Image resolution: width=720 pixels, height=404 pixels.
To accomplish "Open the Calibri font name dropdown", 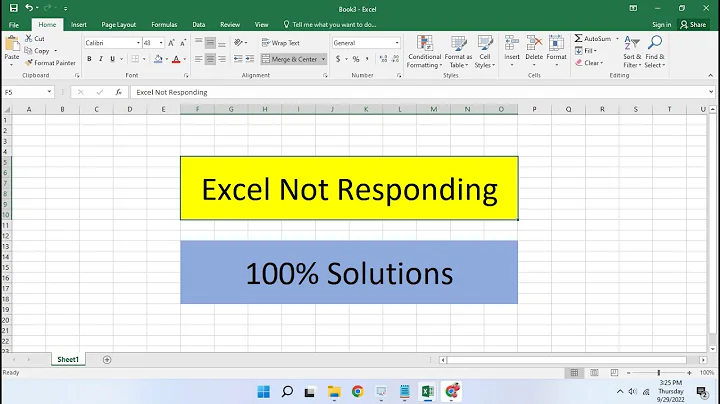I will pos(138,43).
